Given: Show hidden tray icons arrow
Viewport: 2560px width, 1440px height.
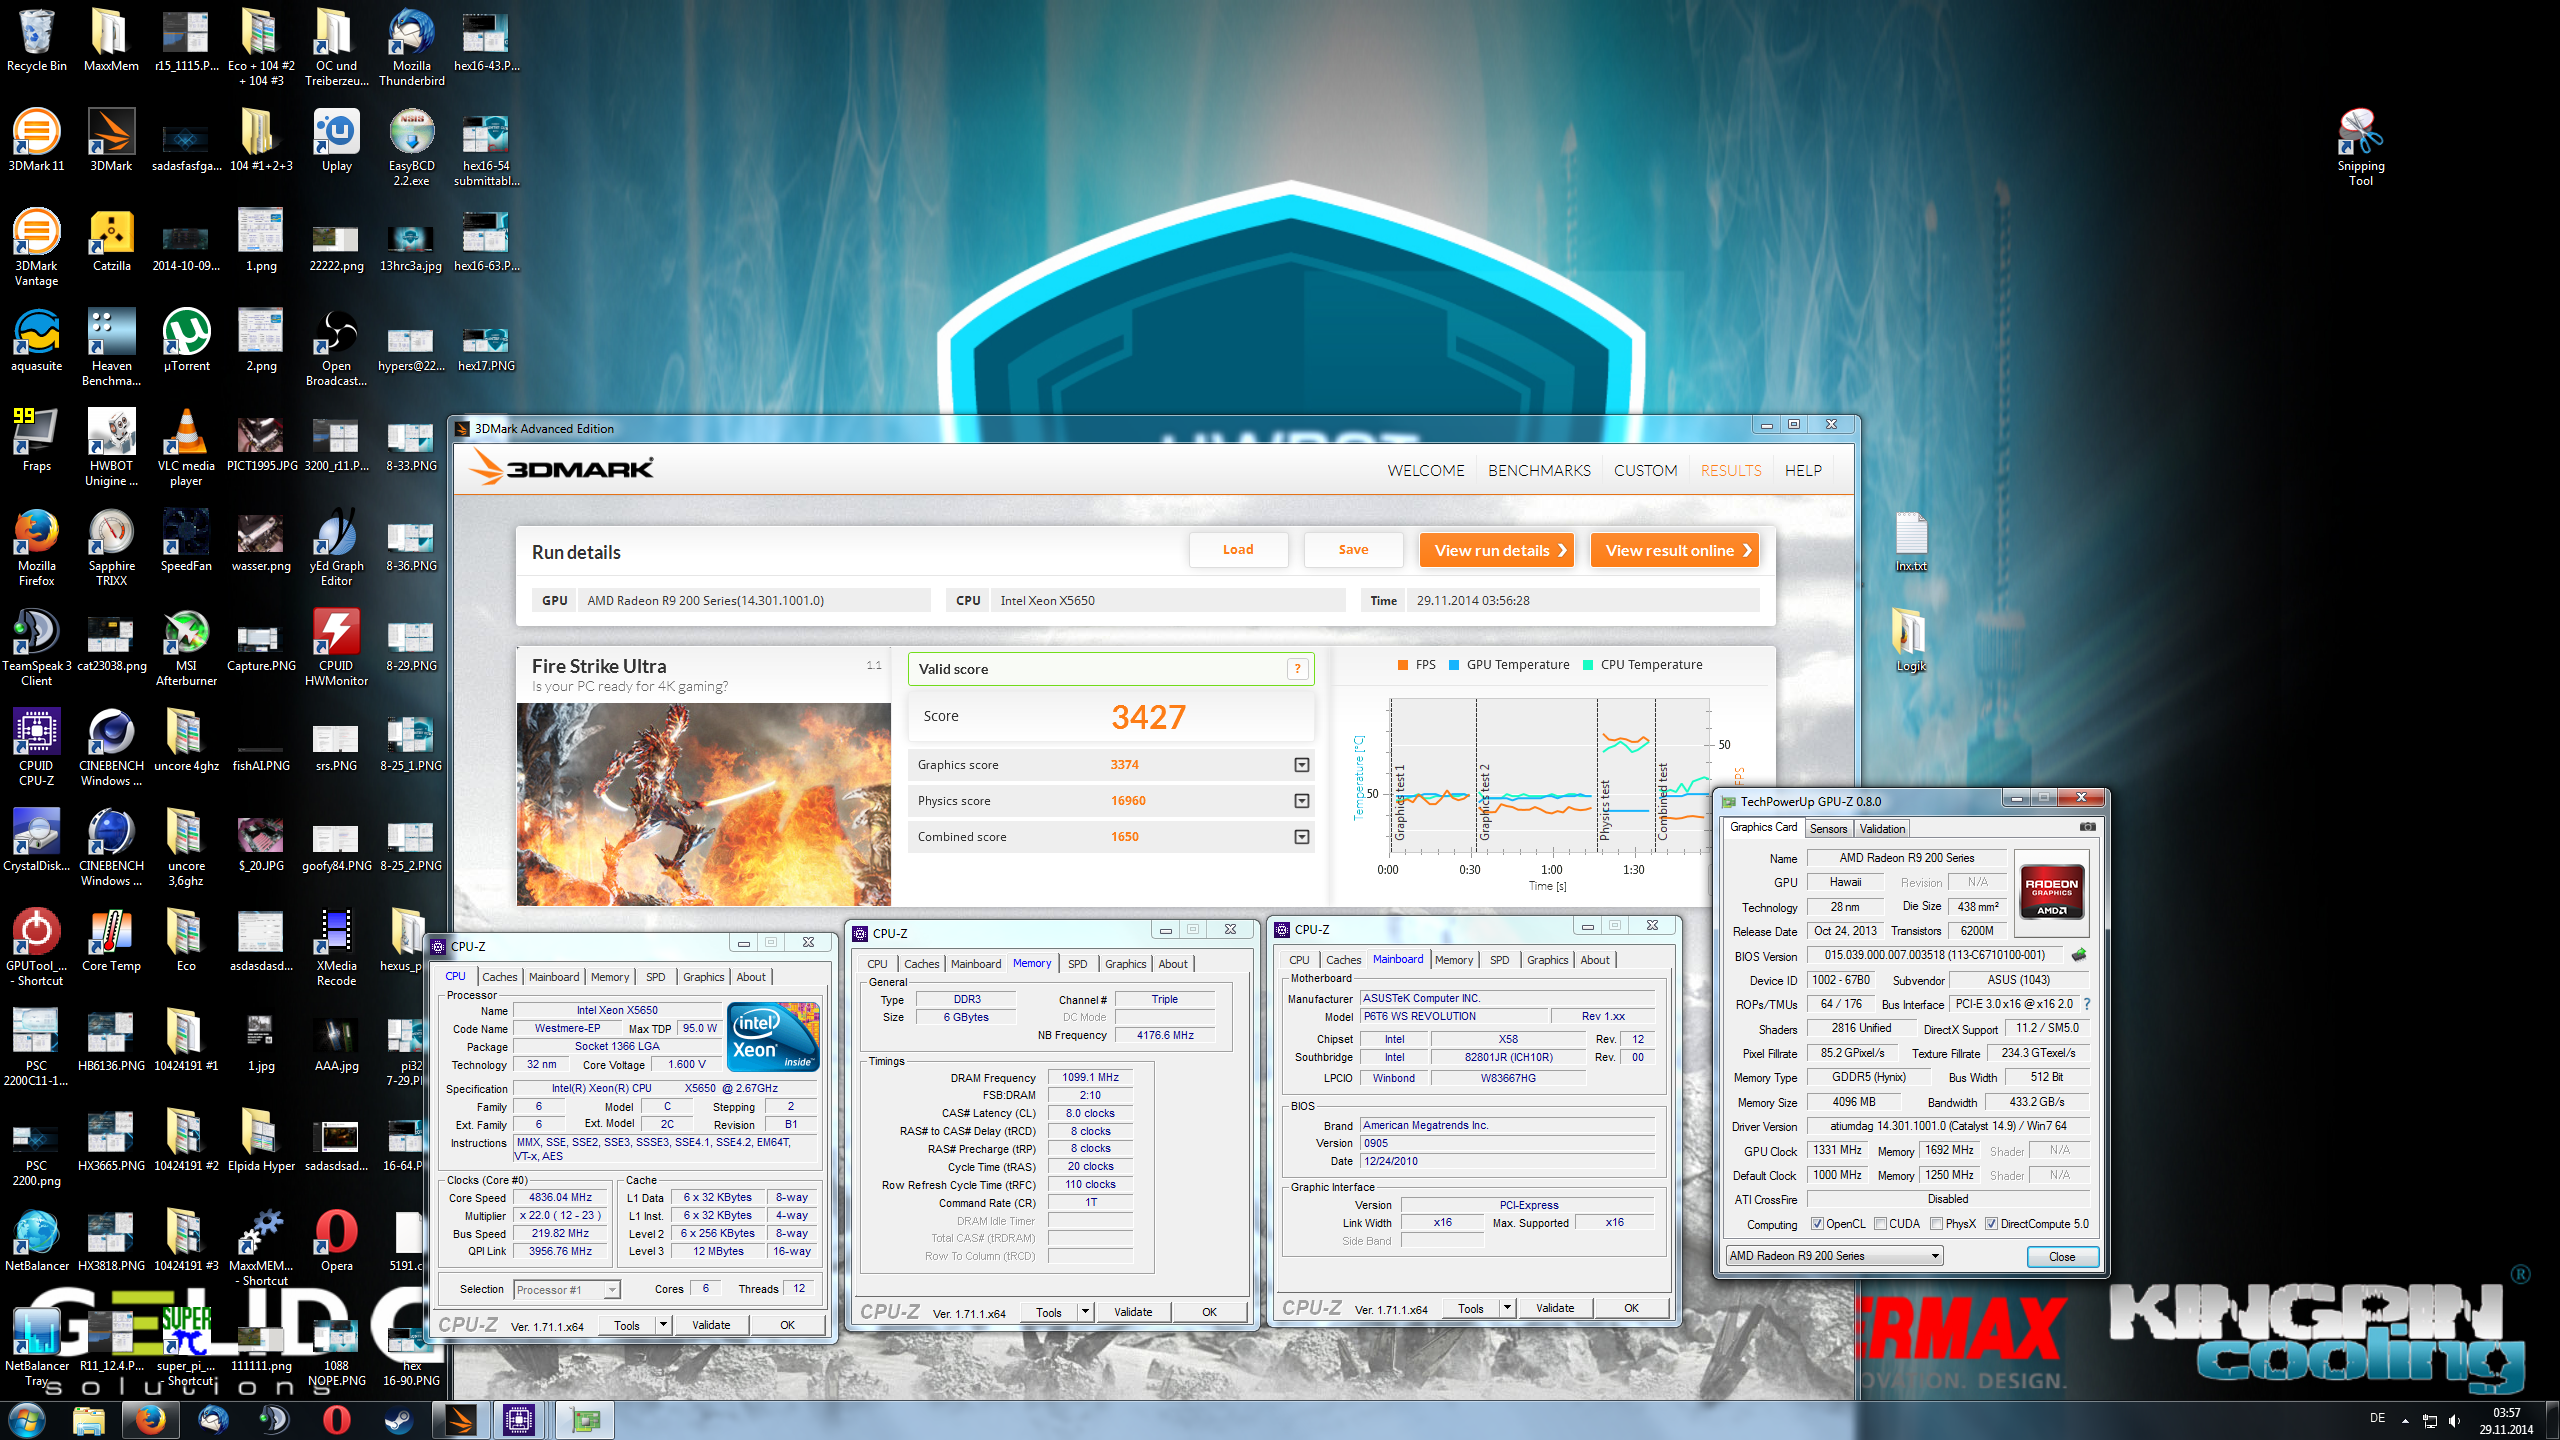Looking at the screenshot, I should pos(2405,1421).
